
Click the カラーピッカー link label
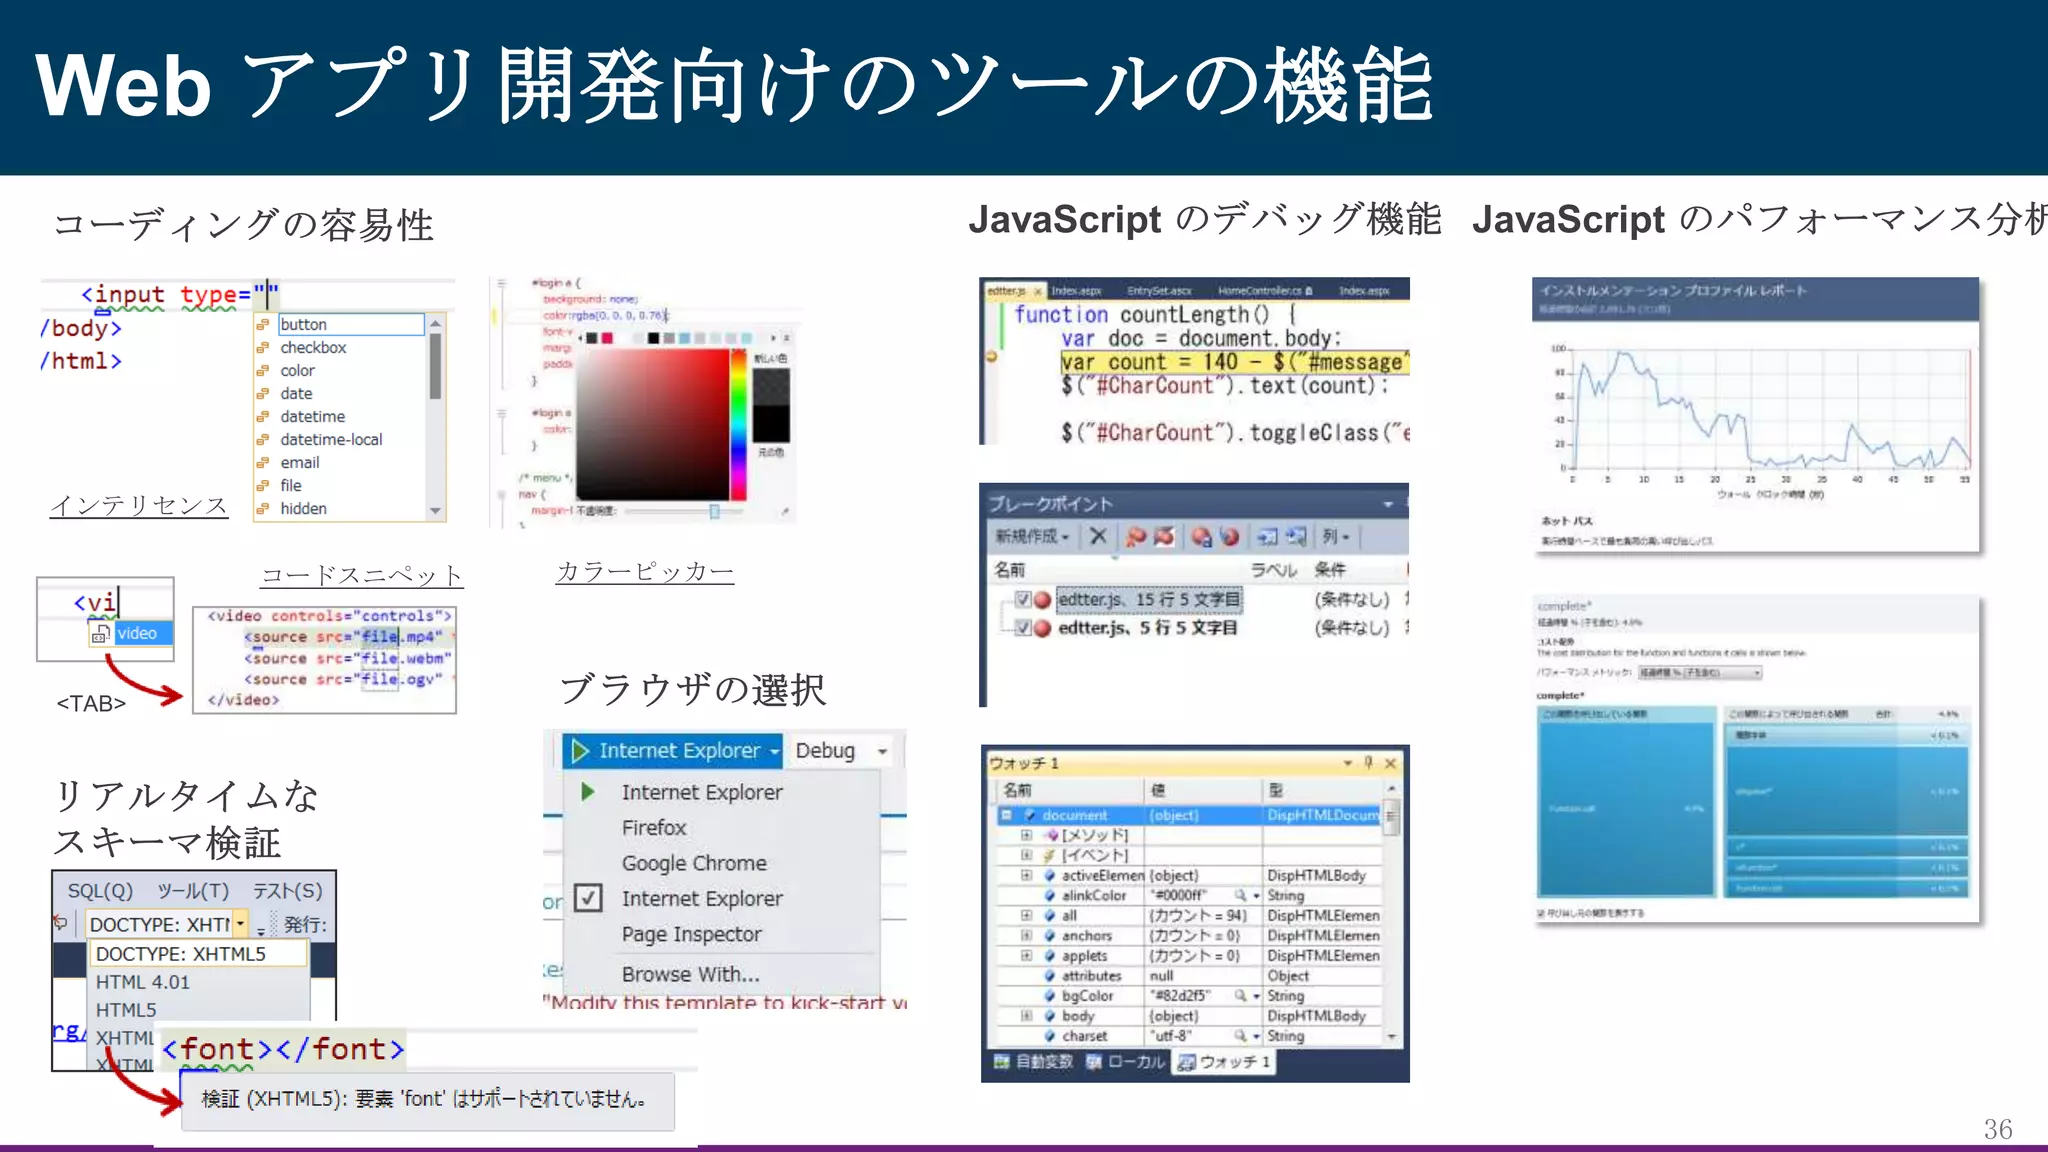pos(645,571)
